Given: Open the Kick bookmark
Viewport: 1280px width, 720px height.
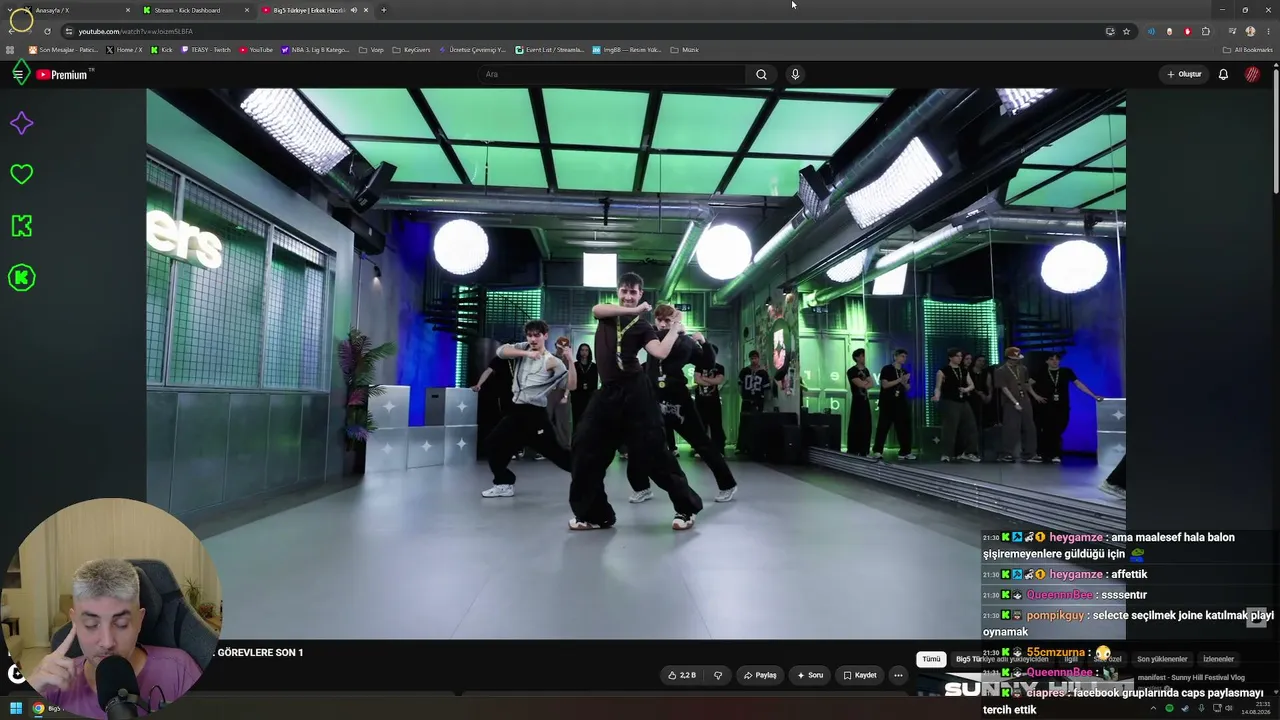Looking at the screenshot, I should [161, 49].
